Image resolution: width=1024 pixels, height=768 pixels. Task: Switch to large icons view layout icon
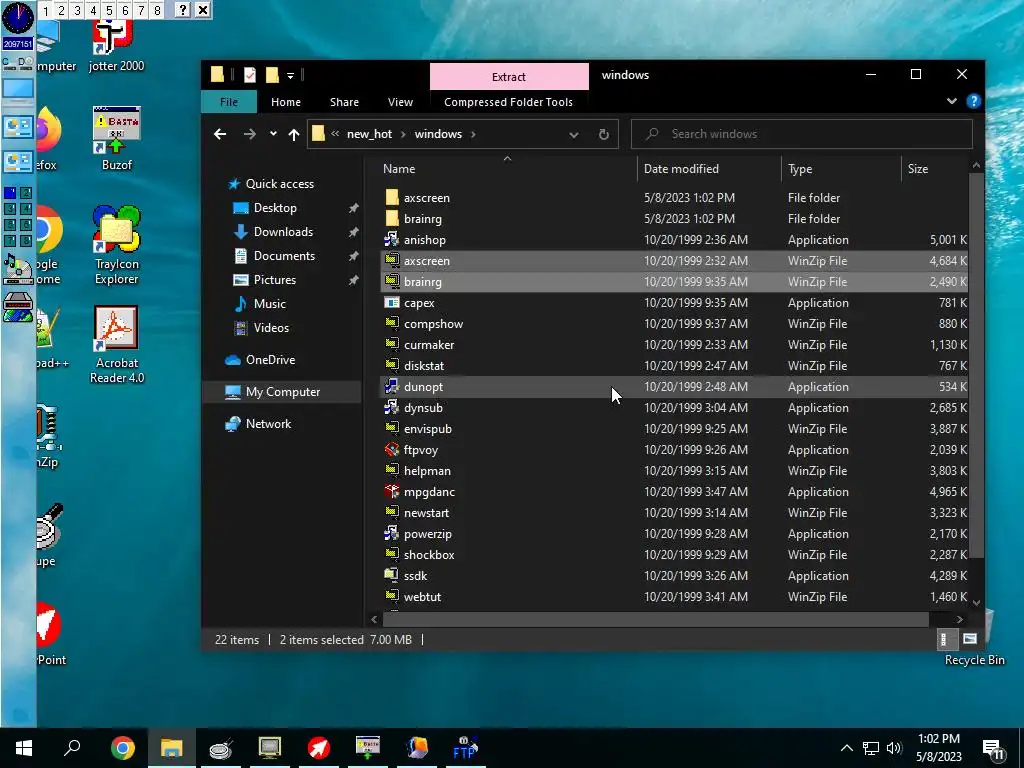pos(970,639)
